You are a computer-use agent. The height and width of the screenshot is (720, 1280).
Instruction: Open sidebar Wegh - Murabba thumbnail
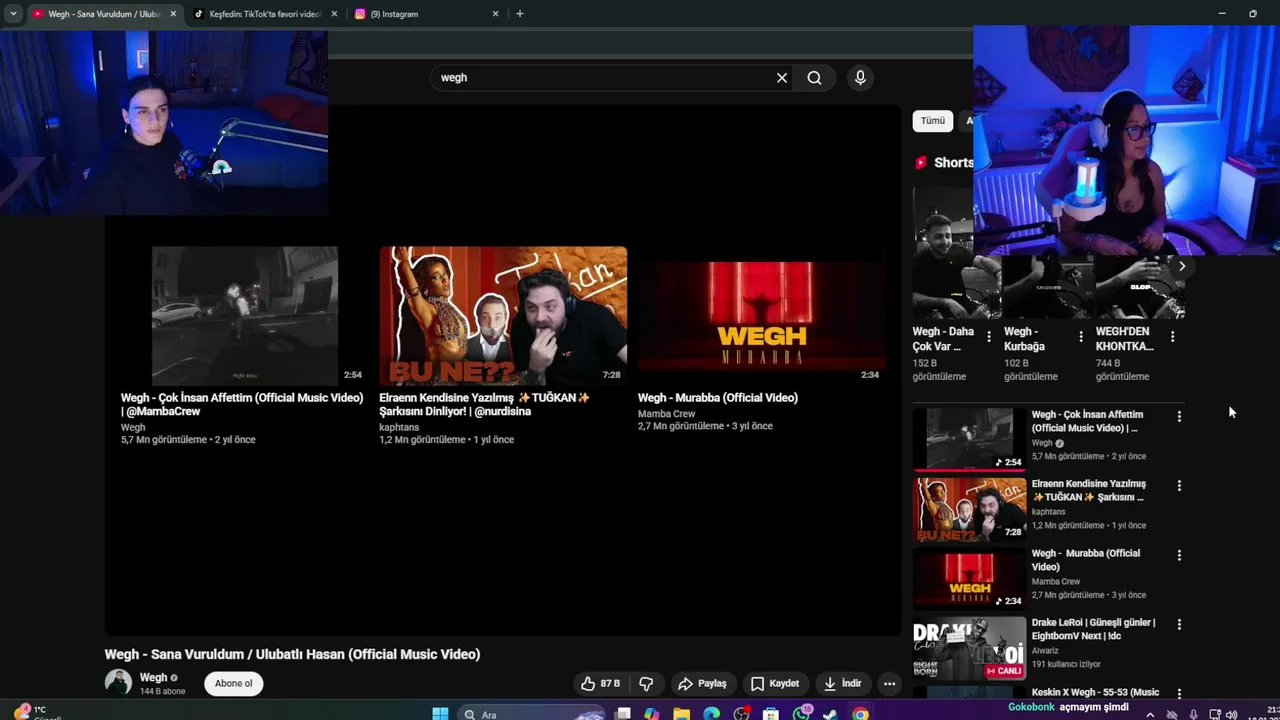[x=969, y=578]
